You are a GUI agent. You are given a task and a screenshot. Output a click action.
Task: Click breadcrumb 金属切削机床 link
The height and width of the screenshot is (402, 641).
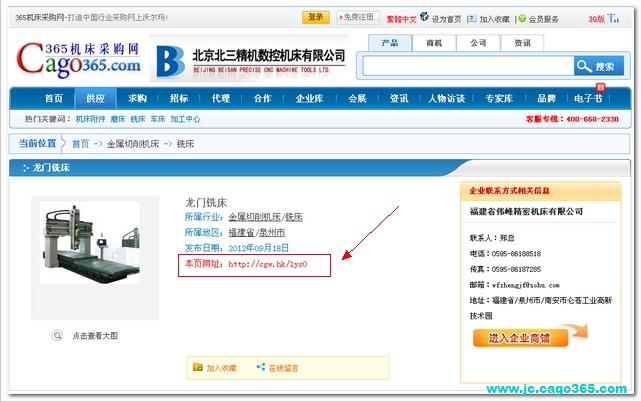(133, 144)
